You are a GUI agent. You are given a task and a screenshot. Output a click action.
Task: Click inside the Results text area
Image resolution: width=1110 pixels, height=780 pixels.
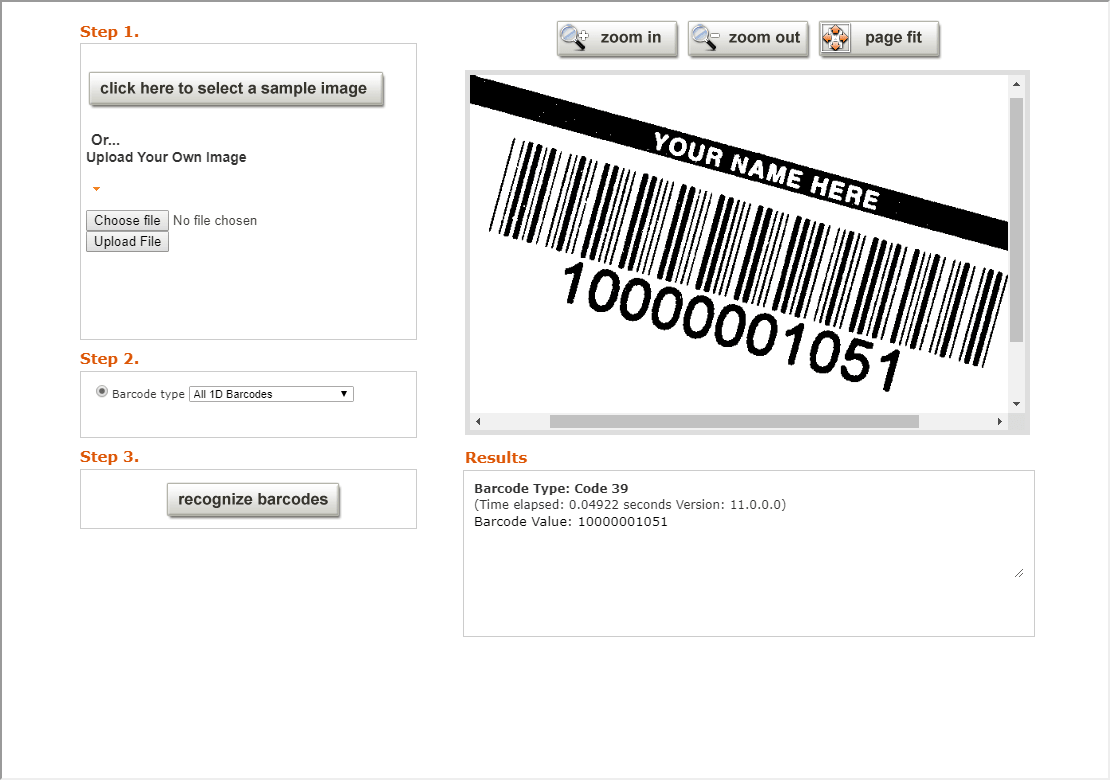coord(748,553)
